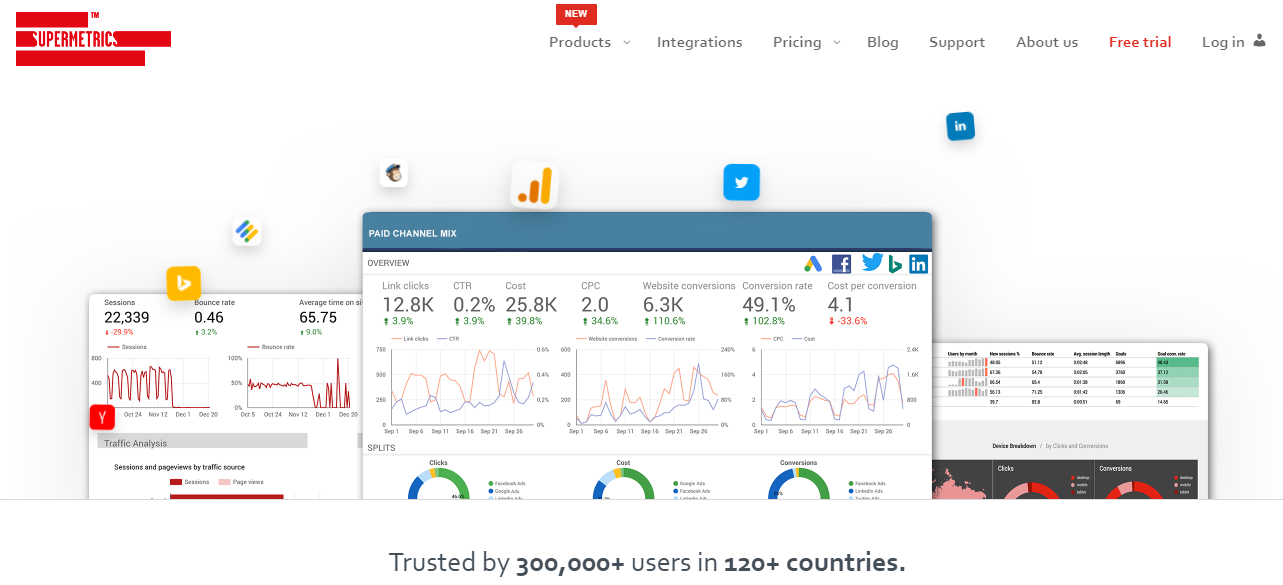Click the Twitter bird icon in Overview row
This screenshot has height=585, width=1283.
[872, 263]
